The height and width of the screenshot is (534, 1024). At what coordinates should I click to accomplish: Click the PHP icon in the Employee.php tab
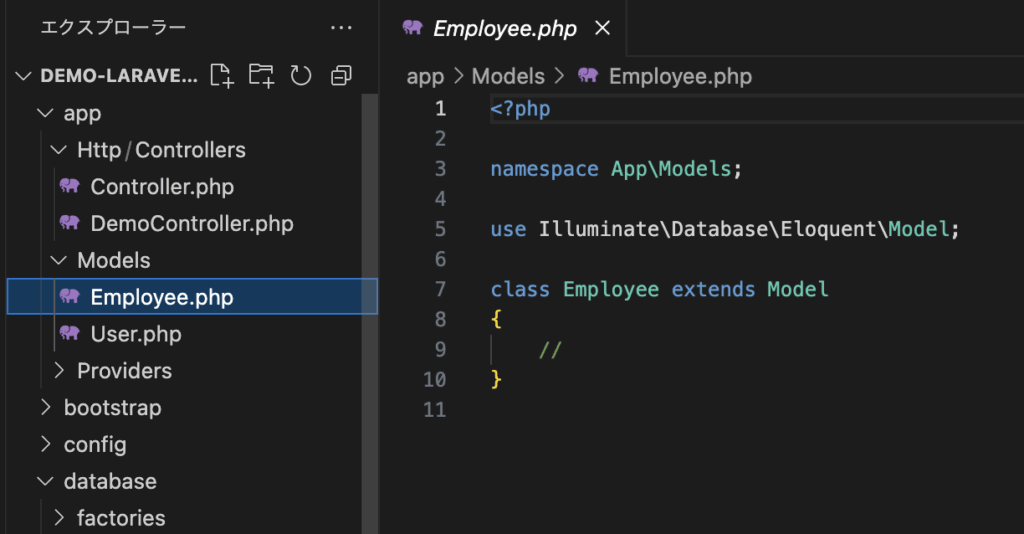412,29
